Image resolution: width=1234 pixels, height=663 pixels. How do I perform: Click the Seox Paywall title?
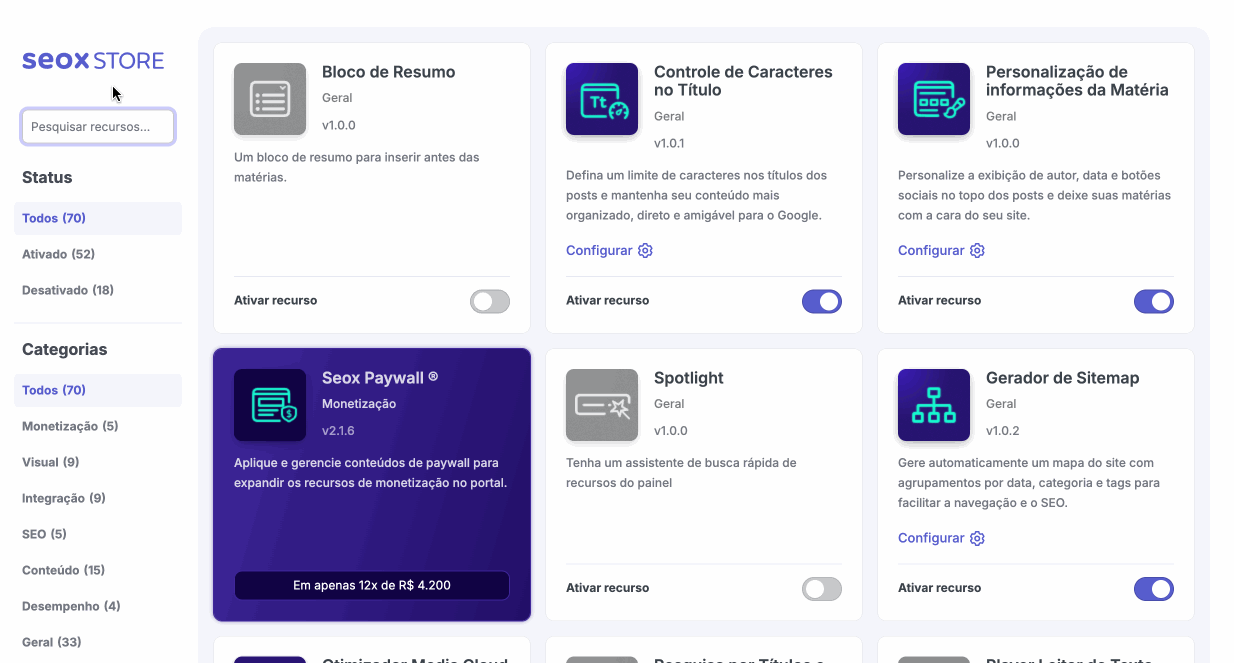click(380, 378)
